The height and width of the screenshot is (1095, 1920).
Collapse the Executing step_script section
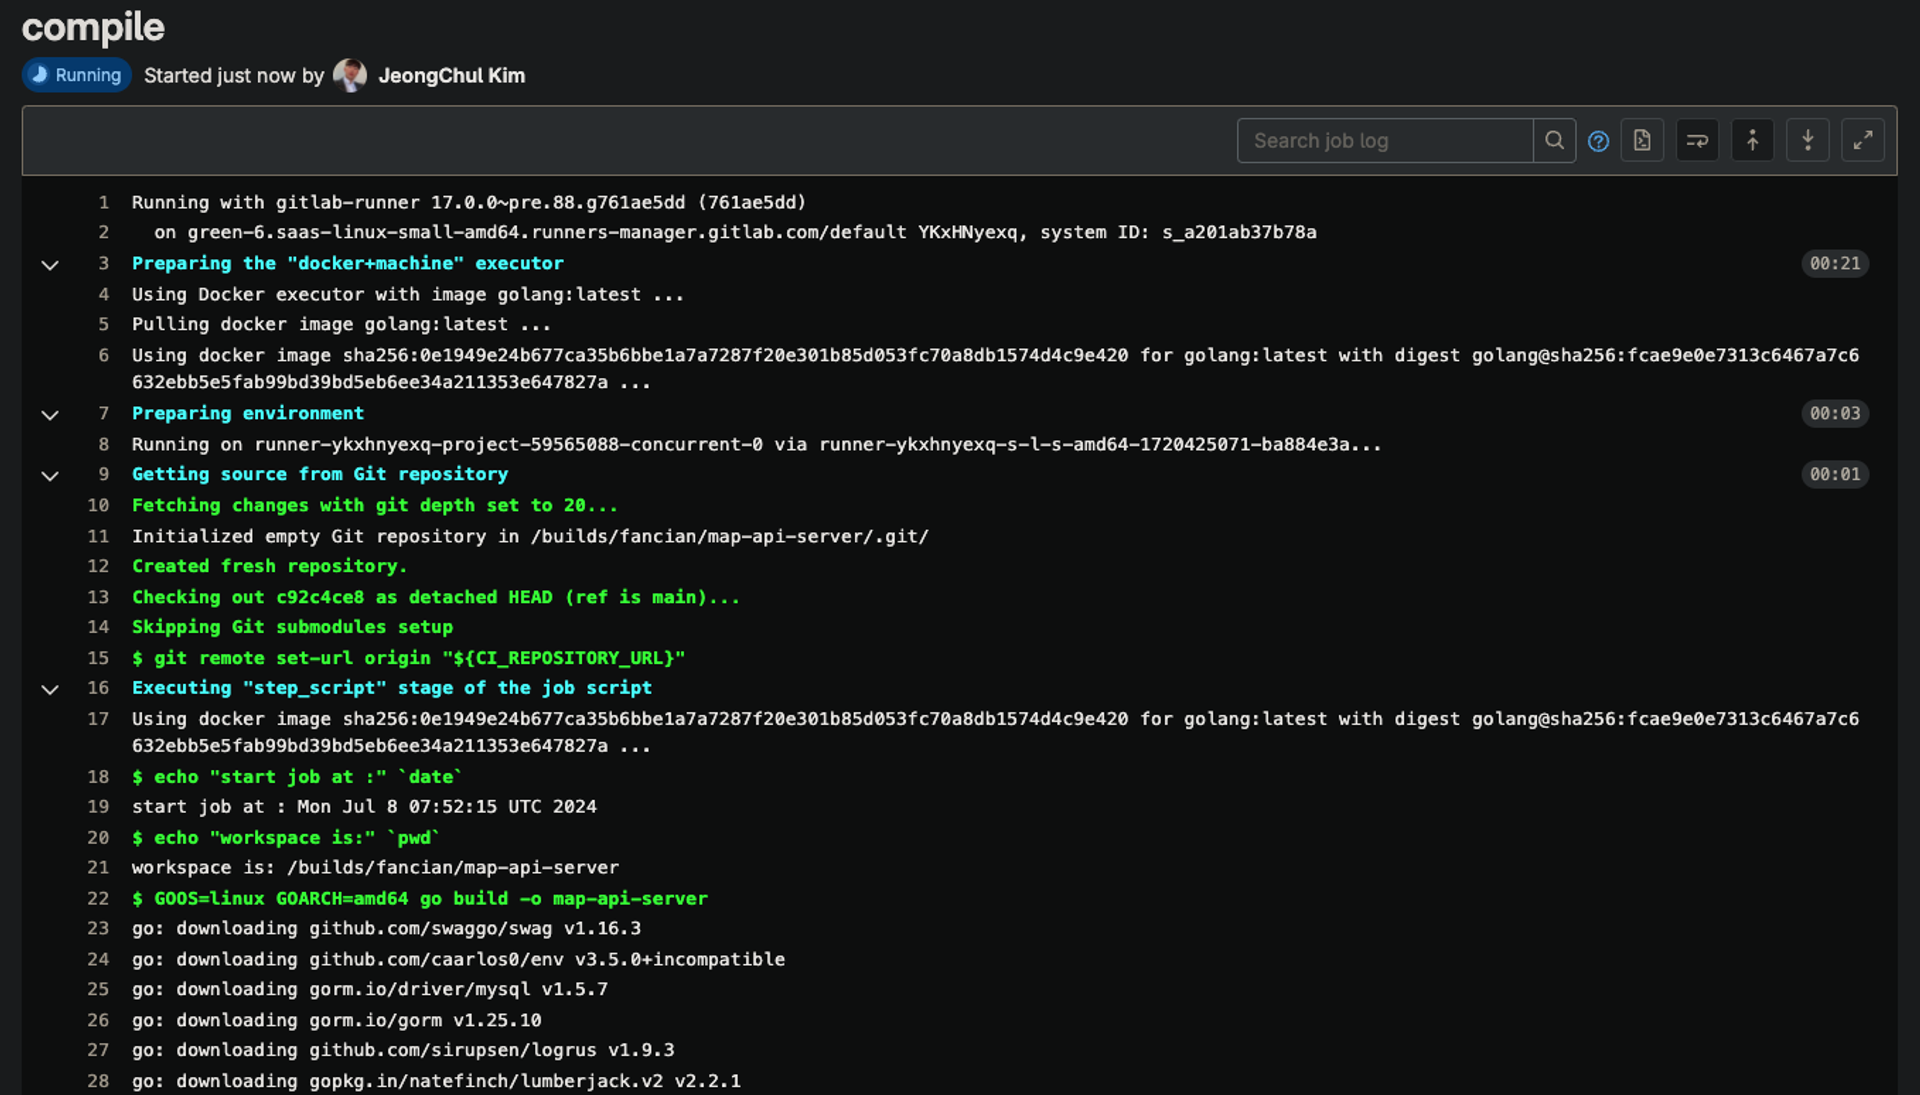tap(50, 689)
